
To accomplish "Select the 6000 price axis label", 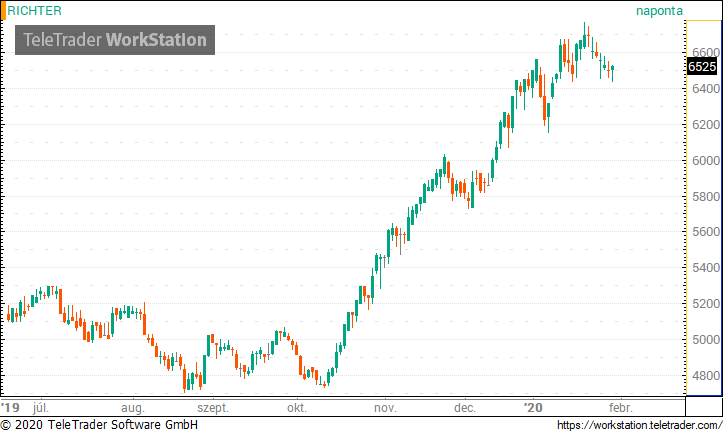I will pyautogui.click(x=703, y=161).
